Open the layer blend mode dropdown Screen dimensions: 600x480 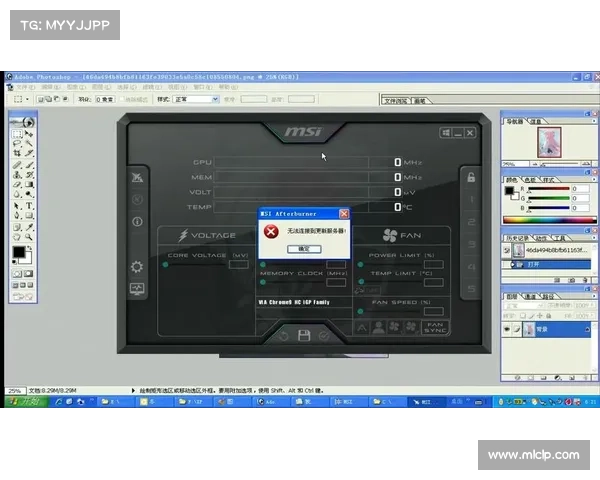523,305
